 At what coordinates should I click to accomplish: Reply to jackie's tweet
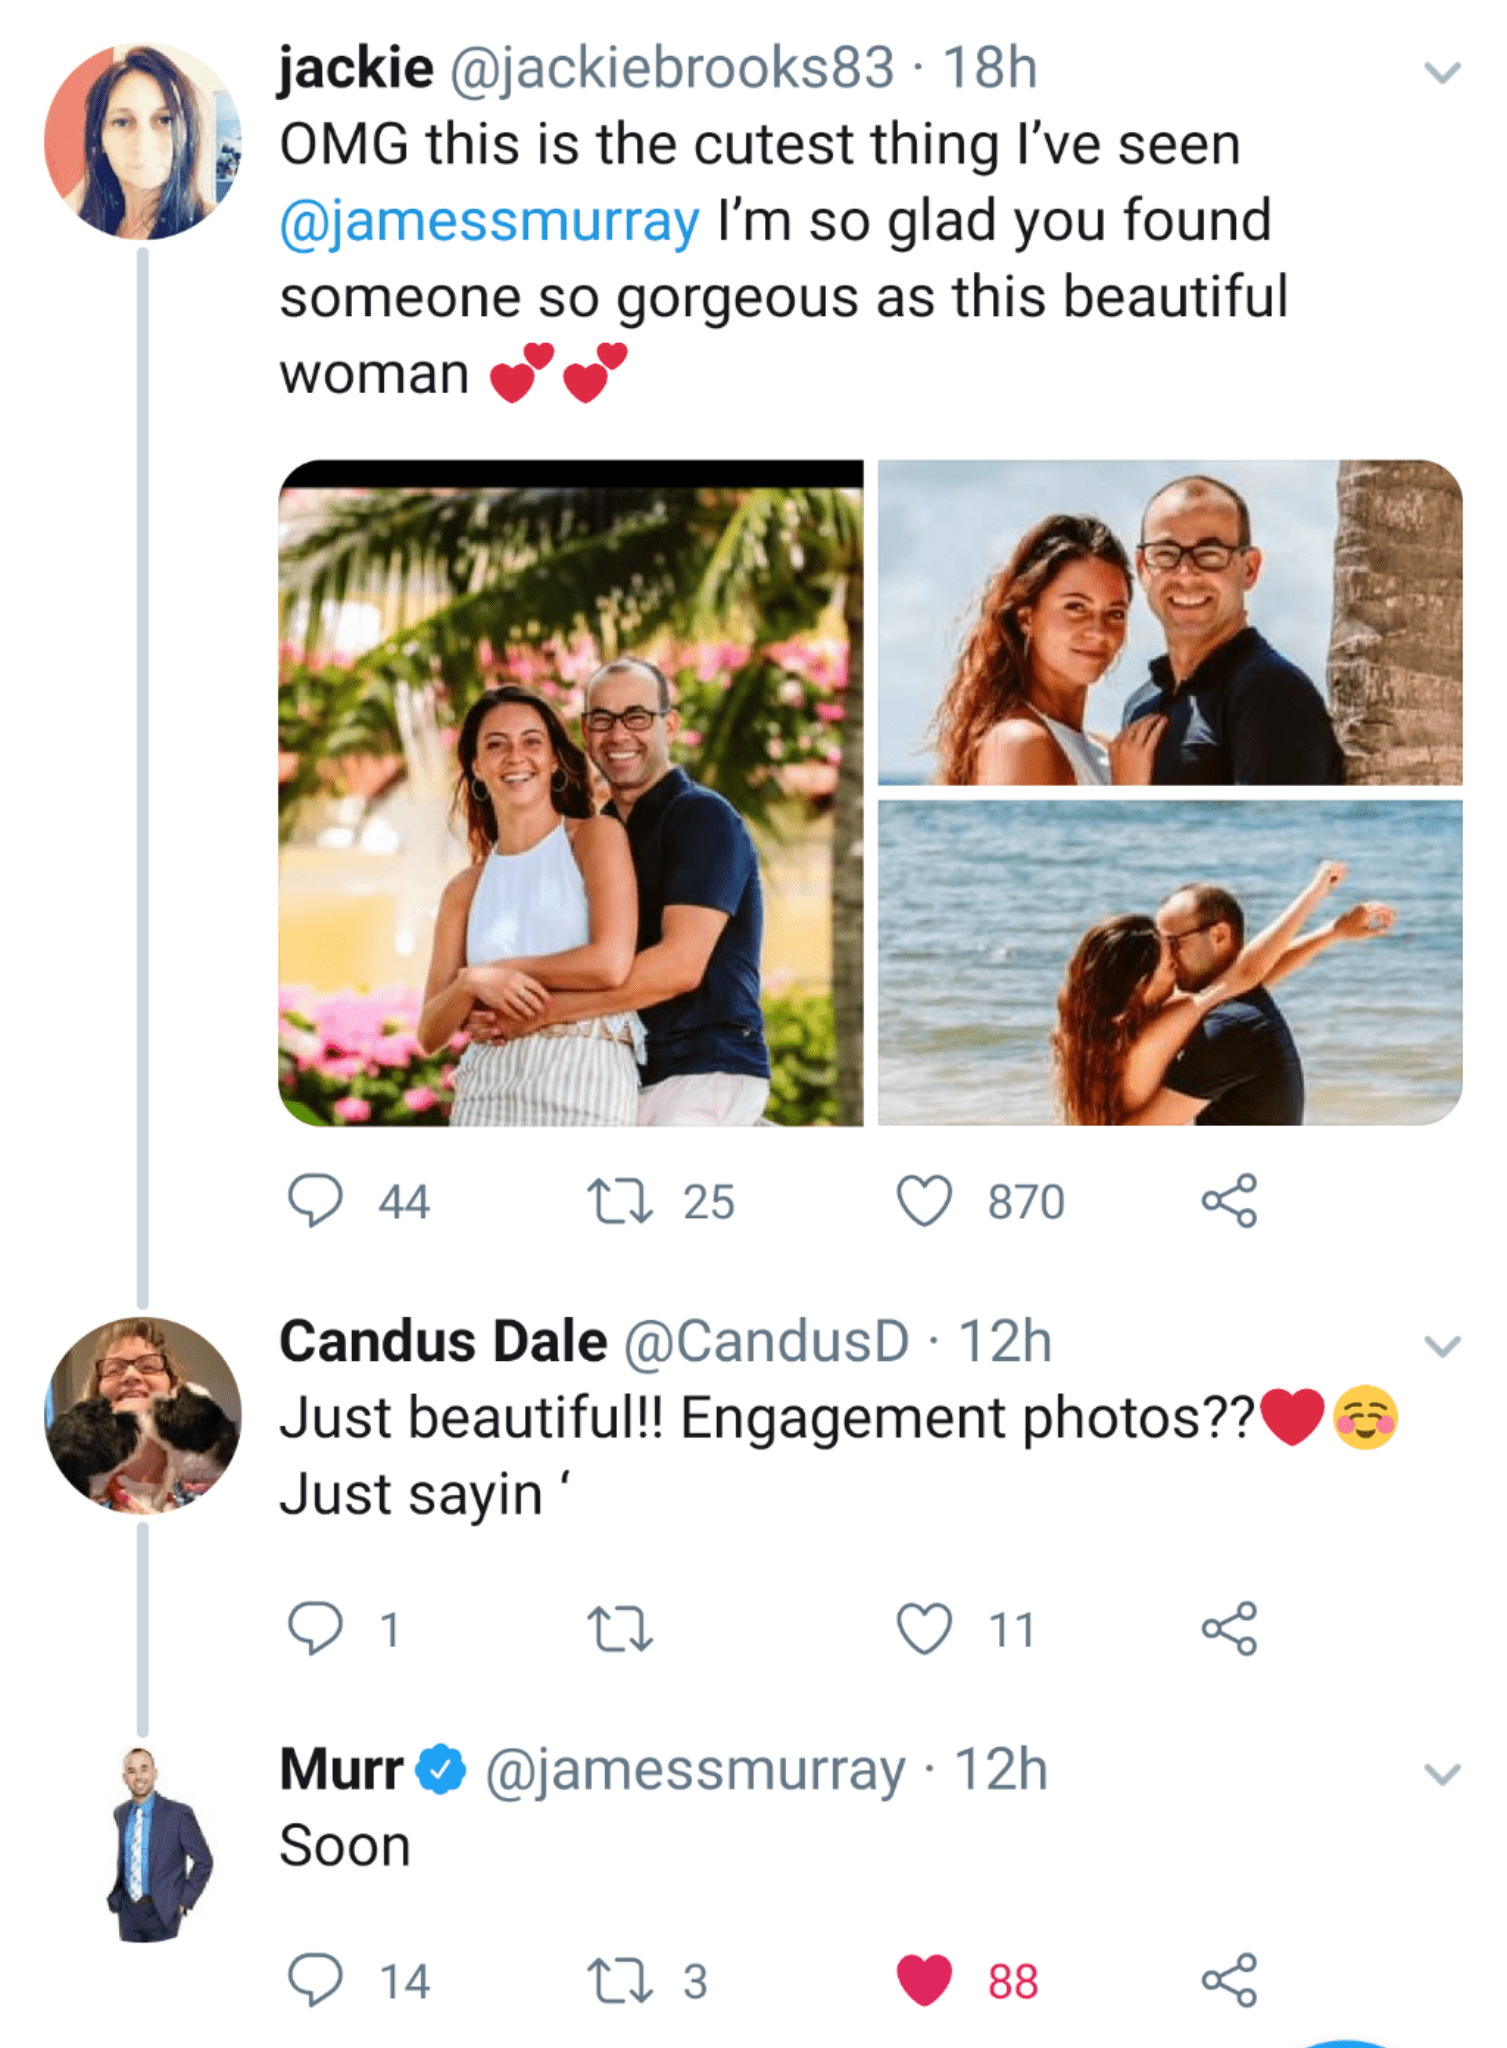point(315,1201)
